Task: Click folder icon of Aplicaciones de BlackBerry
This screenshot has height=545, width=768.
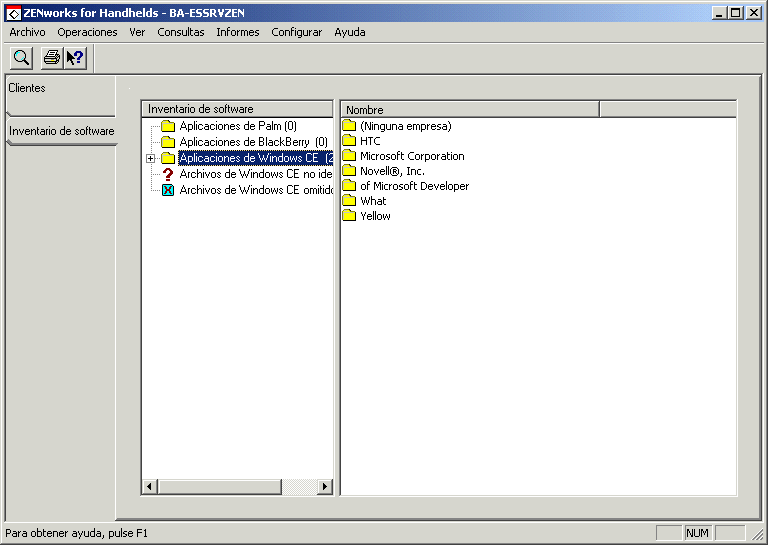Action: [168, 142]
